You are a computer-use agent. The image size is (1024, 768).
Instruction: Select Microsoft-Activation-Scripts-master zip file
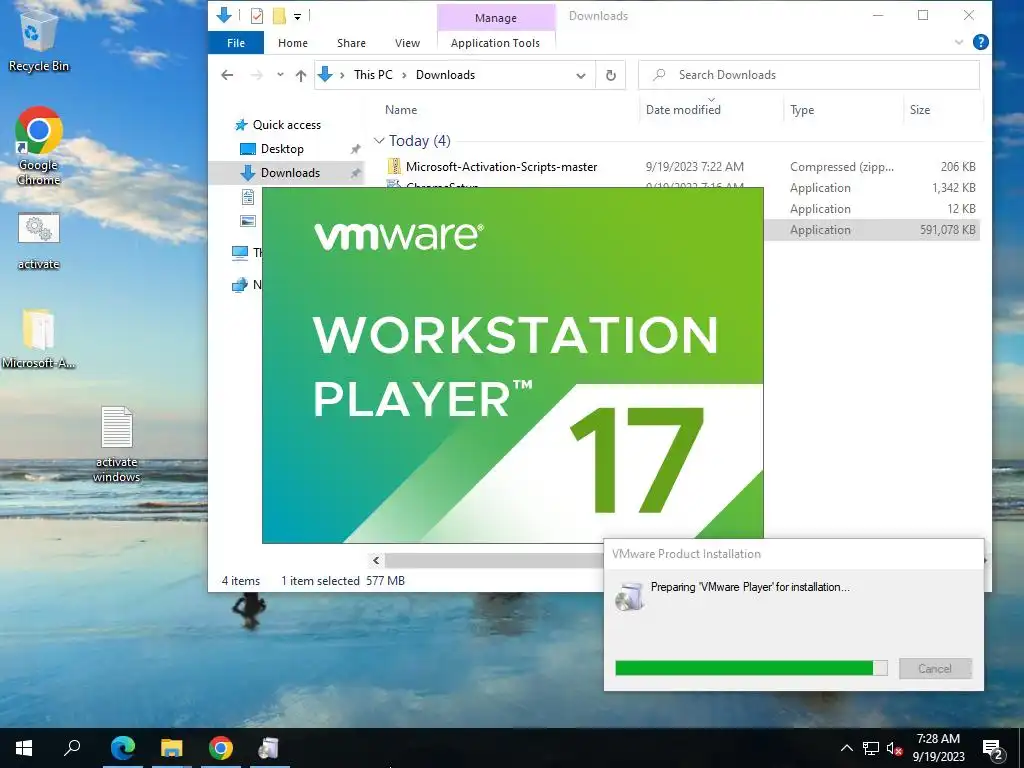[x=502, y=167]
